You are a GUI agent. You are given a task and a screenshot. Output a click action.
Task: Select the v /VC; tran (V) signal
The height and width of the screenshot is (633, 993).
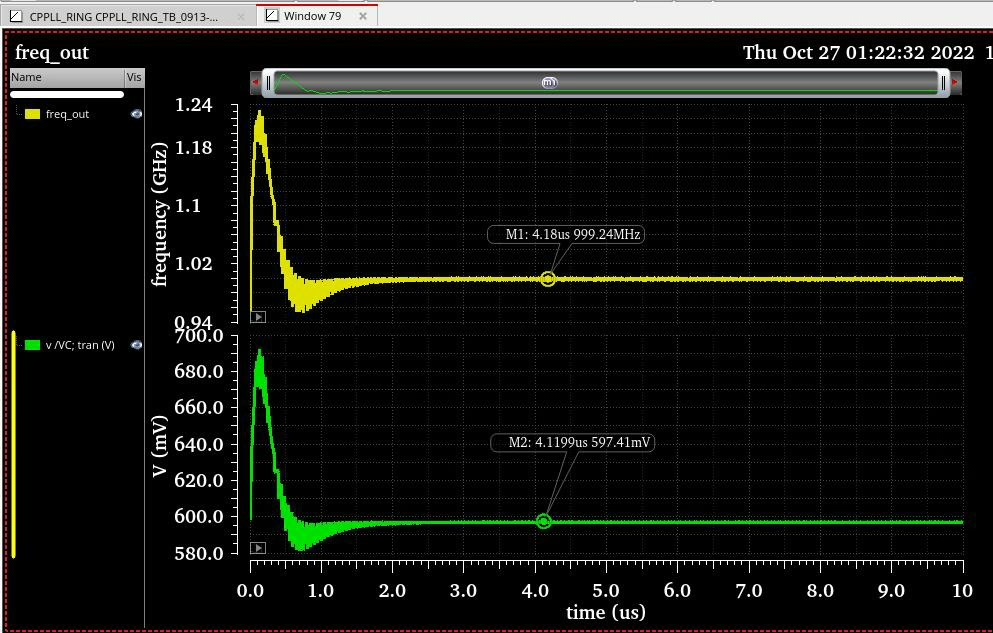[80, 345]
